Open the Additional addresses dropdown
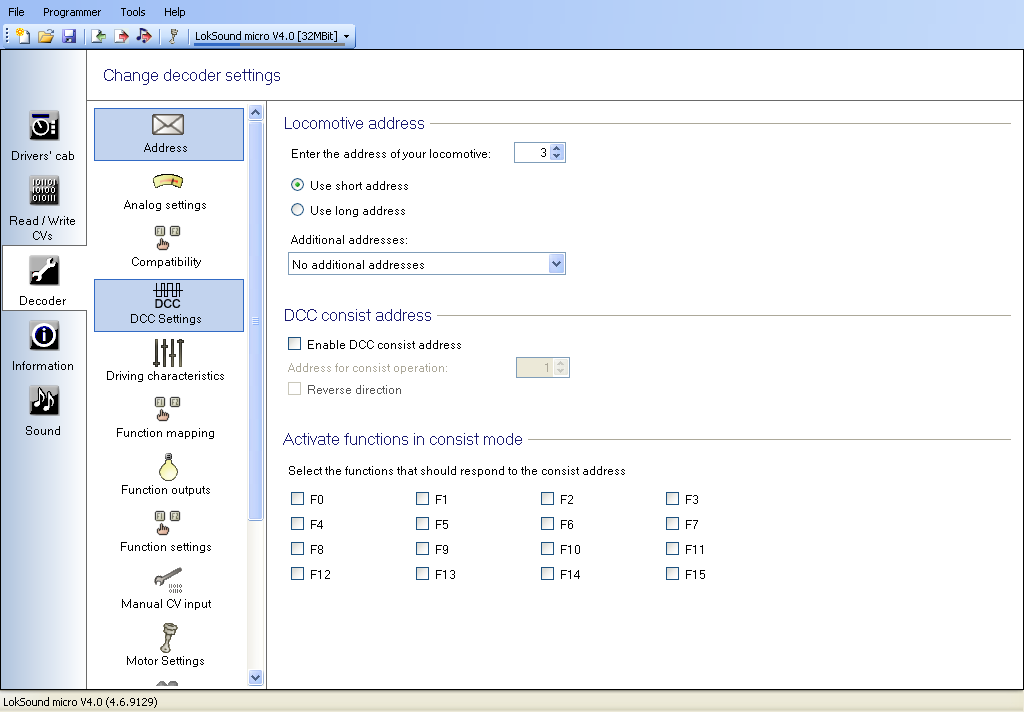 [556, 264]
